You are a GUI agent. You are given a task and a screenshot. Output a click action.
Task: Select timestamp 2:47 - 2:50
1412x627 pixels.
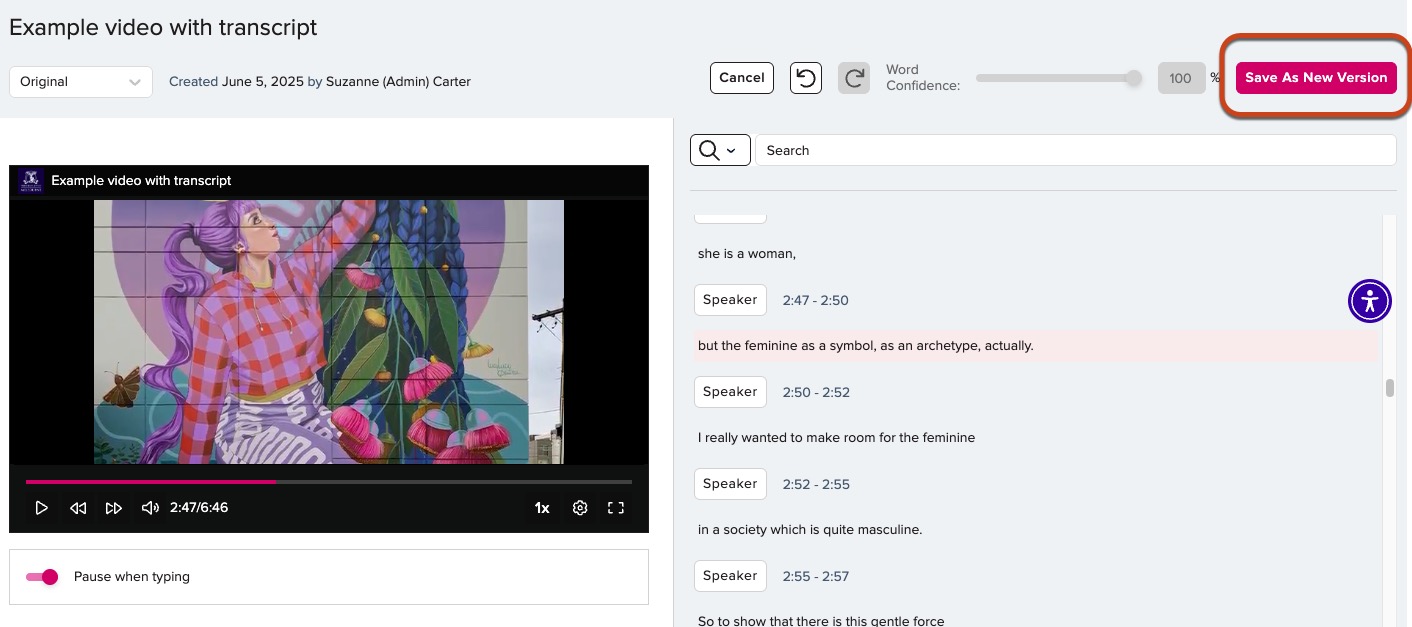click(816, 300)
